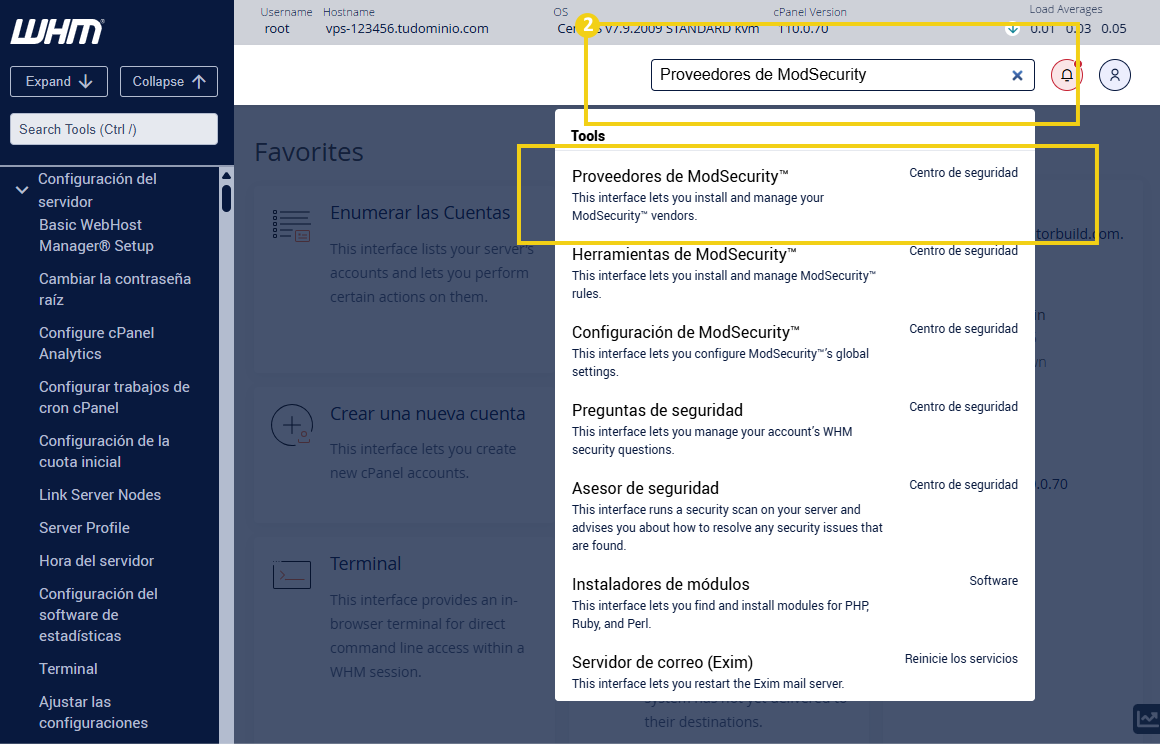Select Preguntas de seguridad result
The width and height of the screenshot is (1160, 744).
795,429
